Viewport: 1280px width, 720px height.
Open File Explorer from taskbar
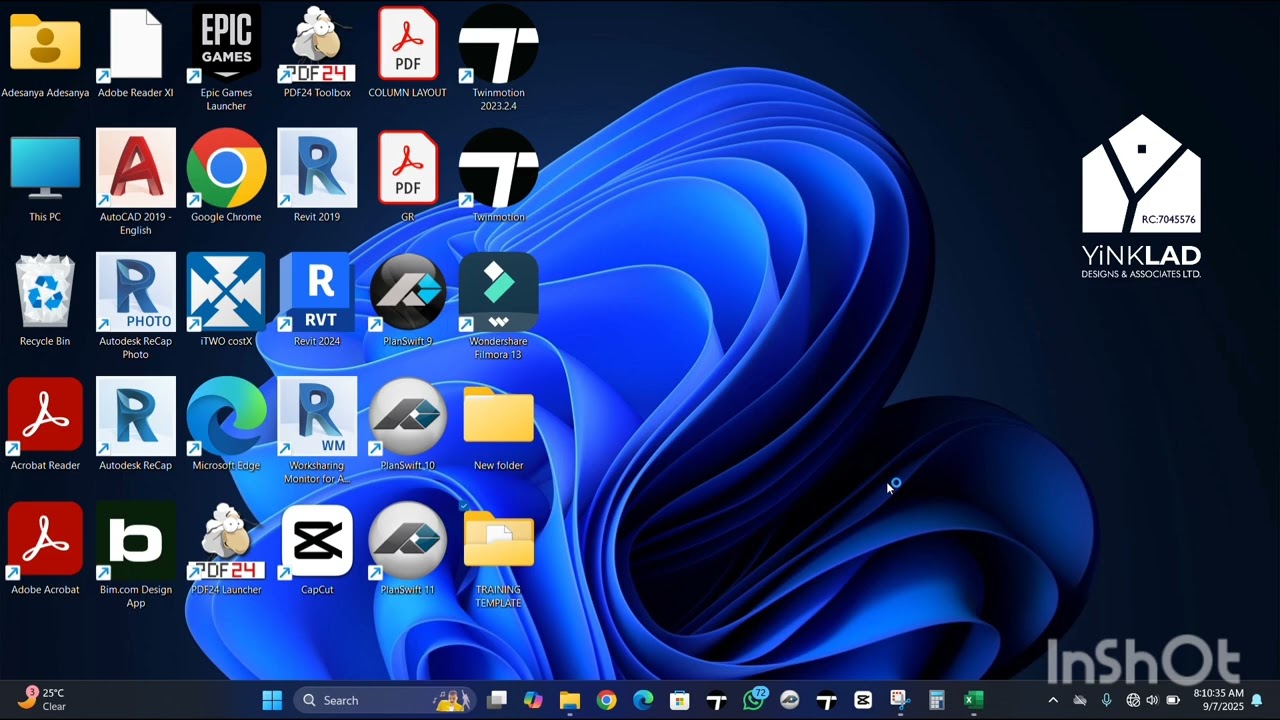coord(569,700)
